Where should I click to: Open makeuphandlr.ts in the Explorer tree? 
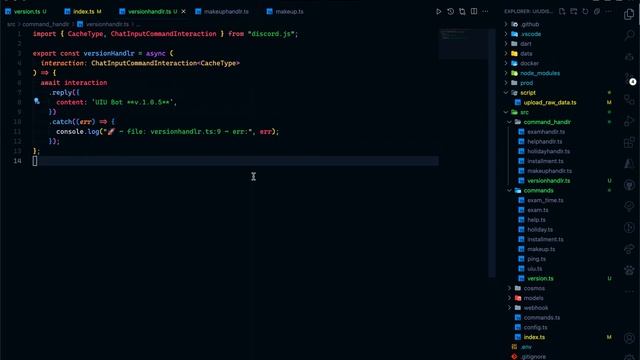click(x=549, y=171)
